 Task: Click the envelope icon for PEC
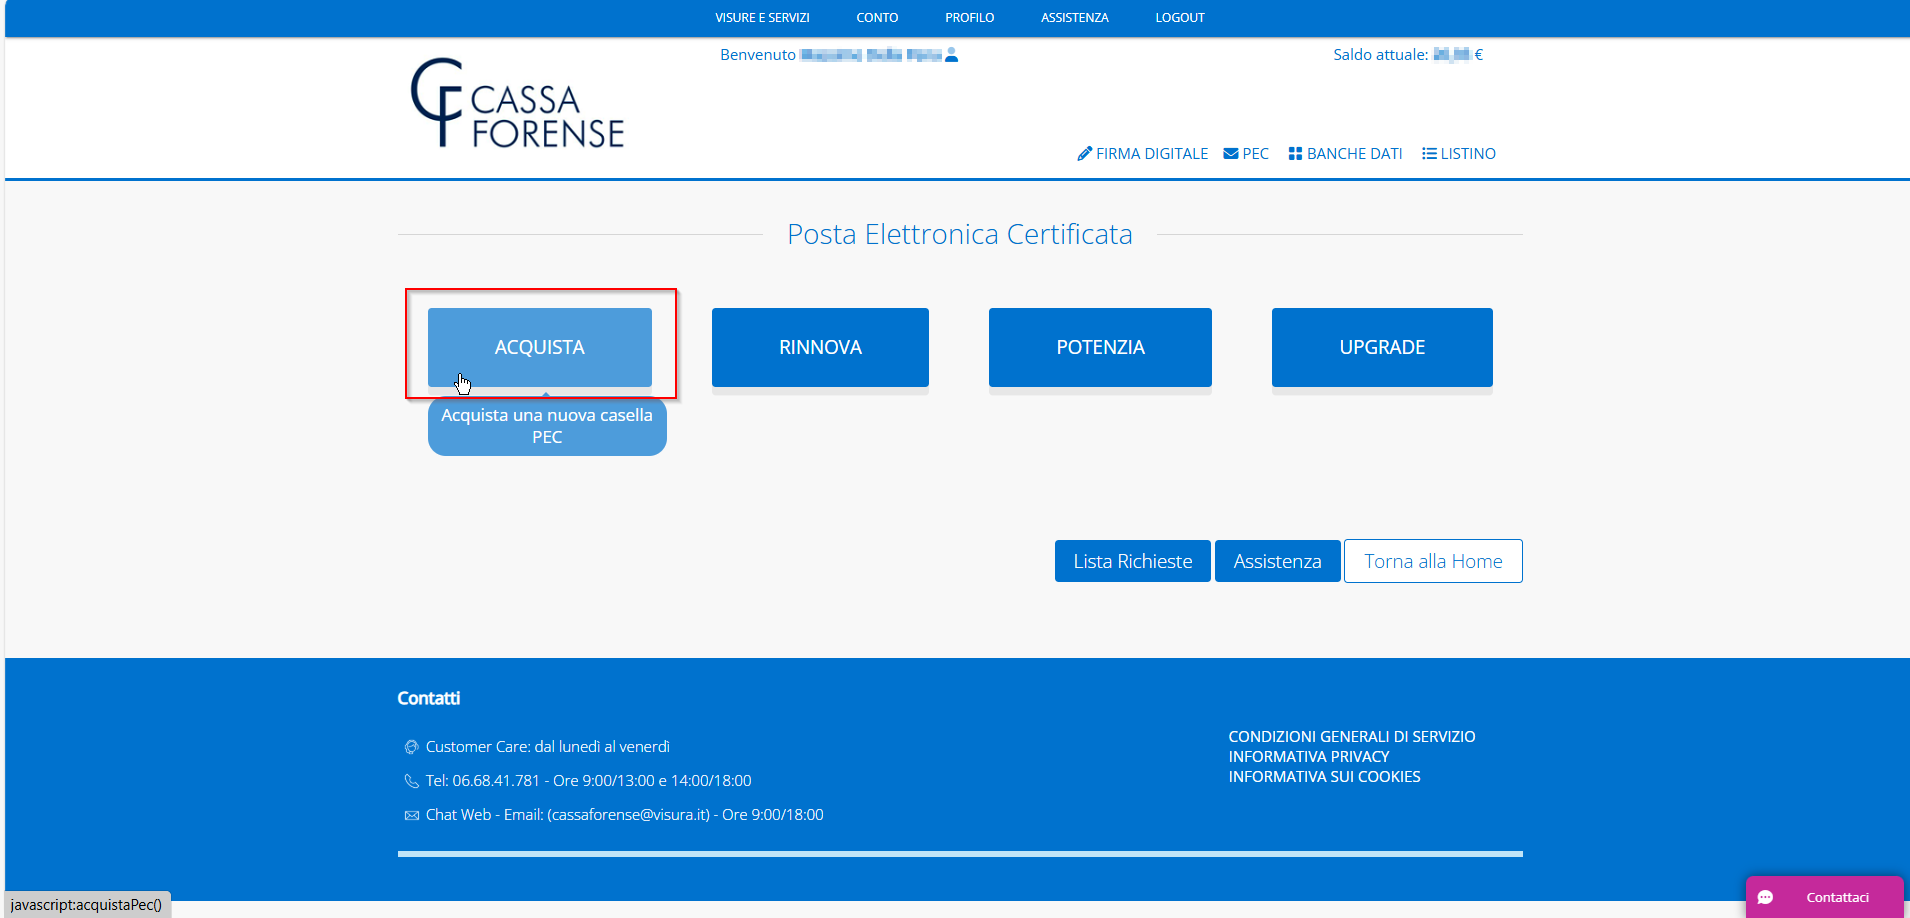(x=1231, y=154)
